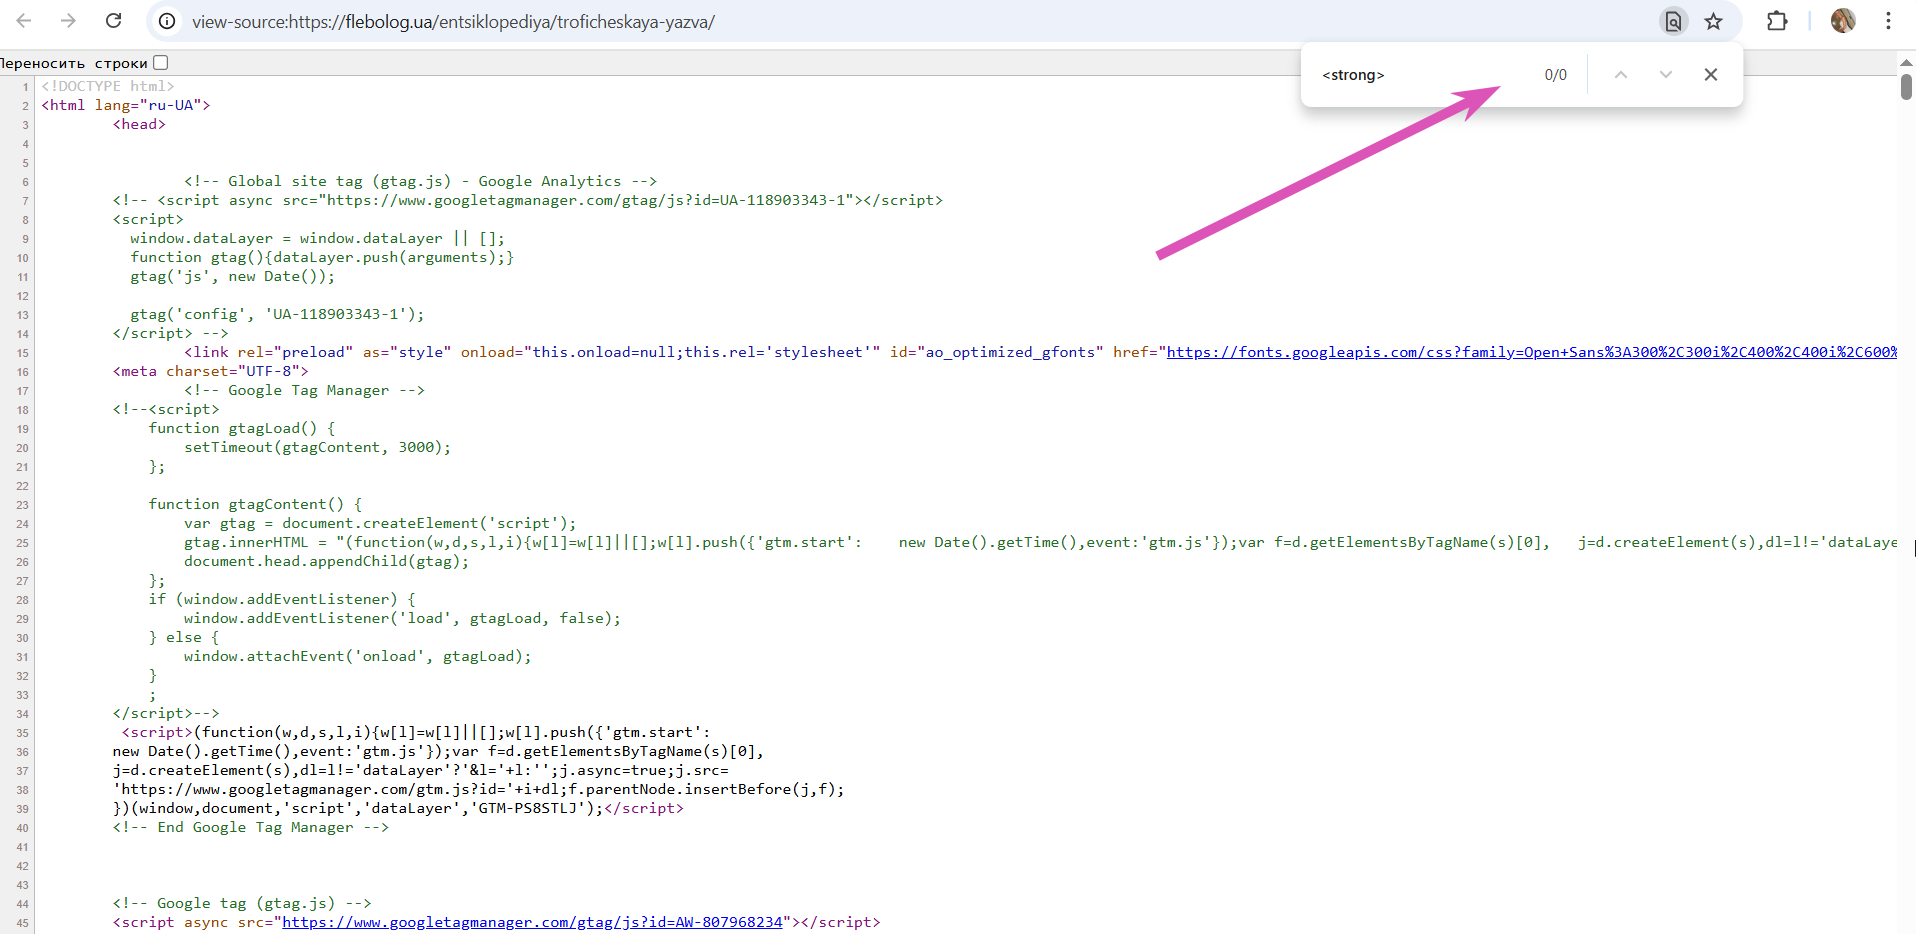Click the '<!DOCTYPE html>' line
Screen dimensions: 1916x934
(108, 86)
